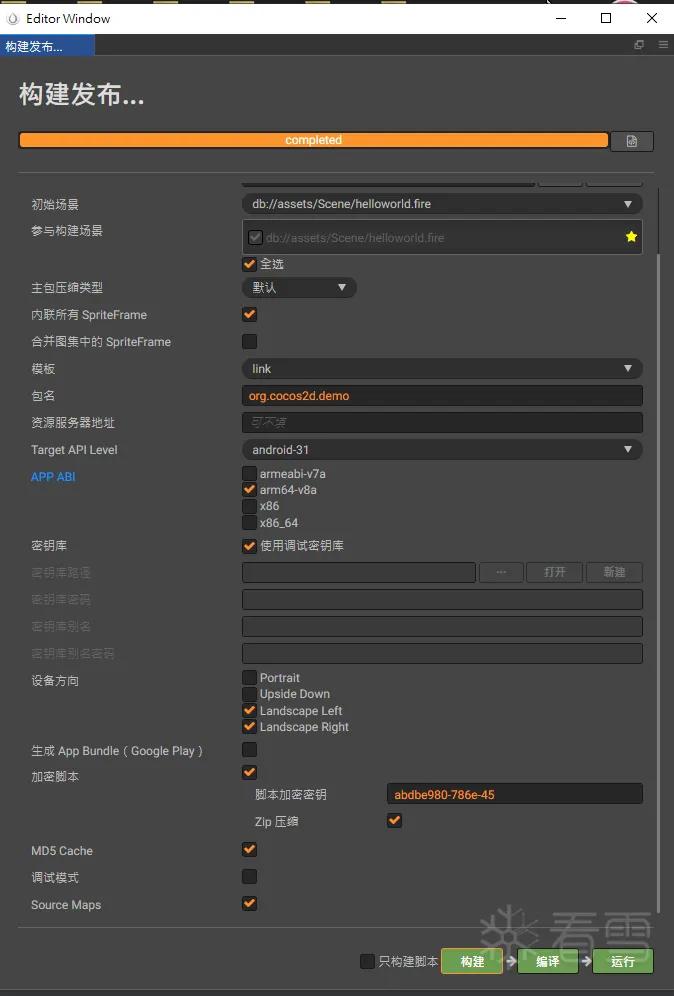The height and width of the screenshot is (996, 674).
Task: Uncheck the MD5 Cache option
Action: coord(250,849)
